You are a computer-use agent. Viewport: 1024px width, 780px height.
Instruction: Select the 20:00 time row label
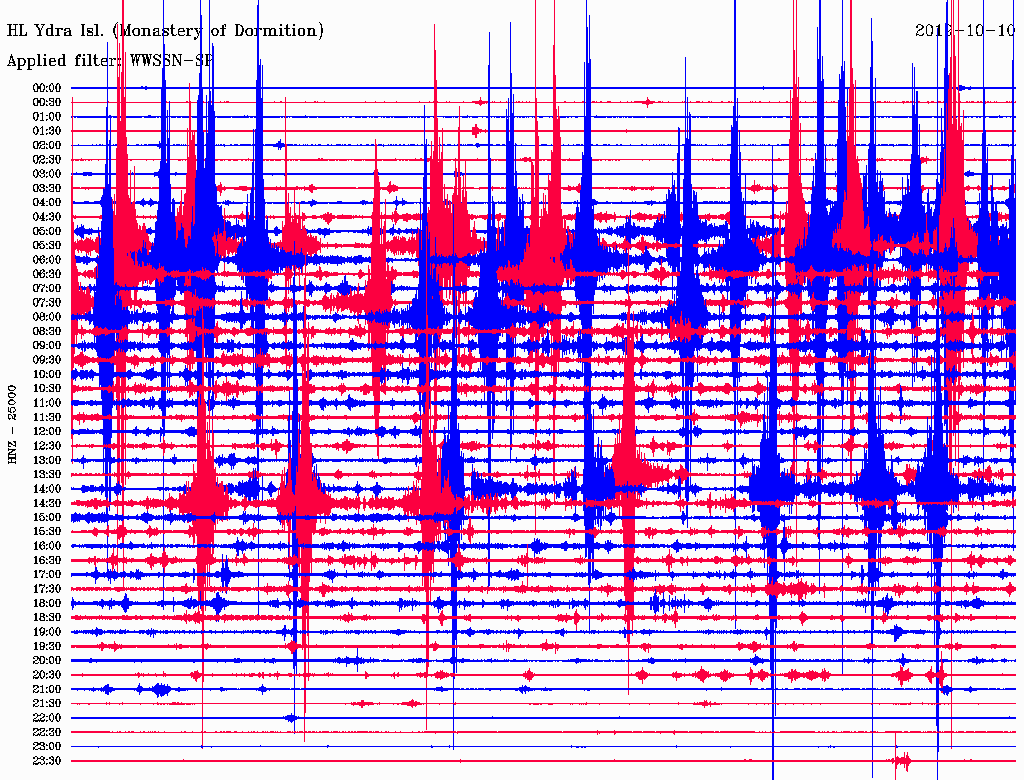[47, 660]
